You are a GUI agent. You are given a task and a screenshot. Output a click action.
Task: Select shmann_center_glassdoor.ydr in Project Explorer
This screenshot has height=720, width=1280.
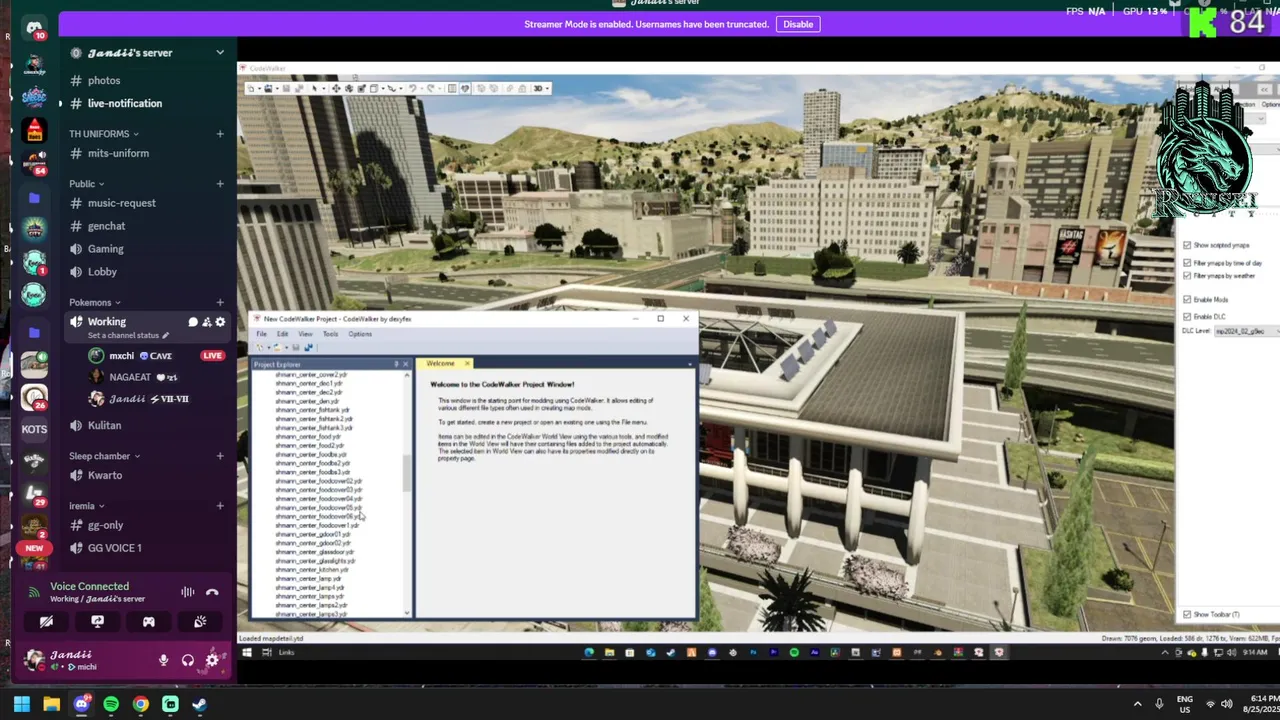click(315, 552)
